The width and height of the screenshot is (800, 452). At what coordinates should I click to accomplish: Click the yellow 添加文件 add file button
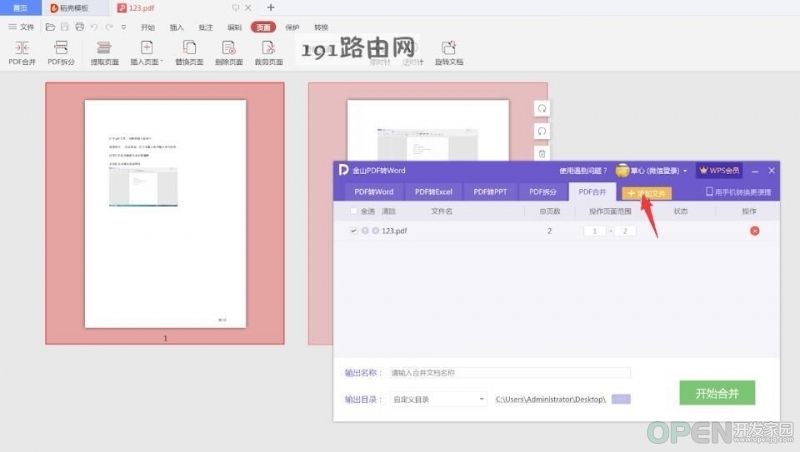tap(646, 193)
